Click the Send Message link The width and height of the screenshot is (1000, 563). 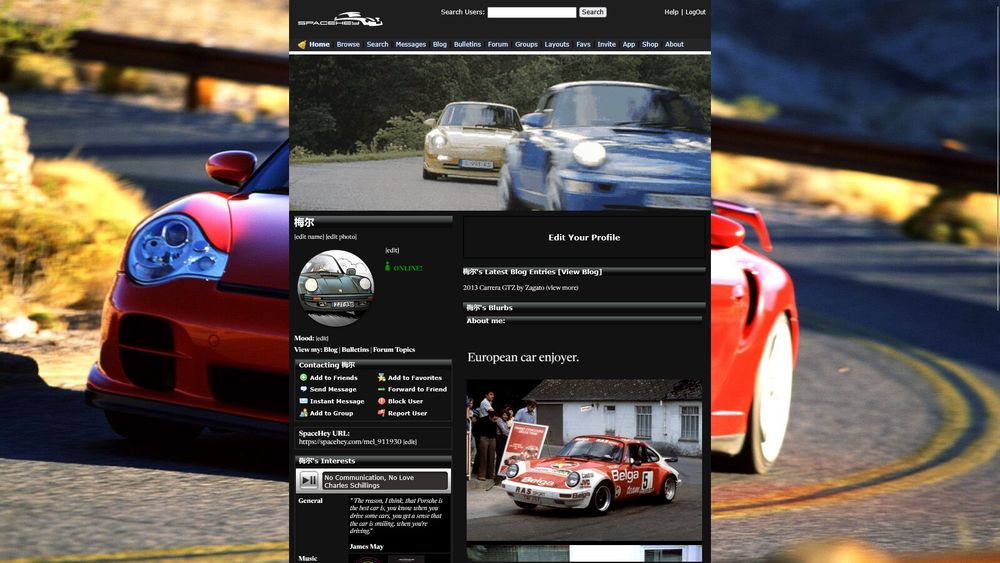point(333,389)
